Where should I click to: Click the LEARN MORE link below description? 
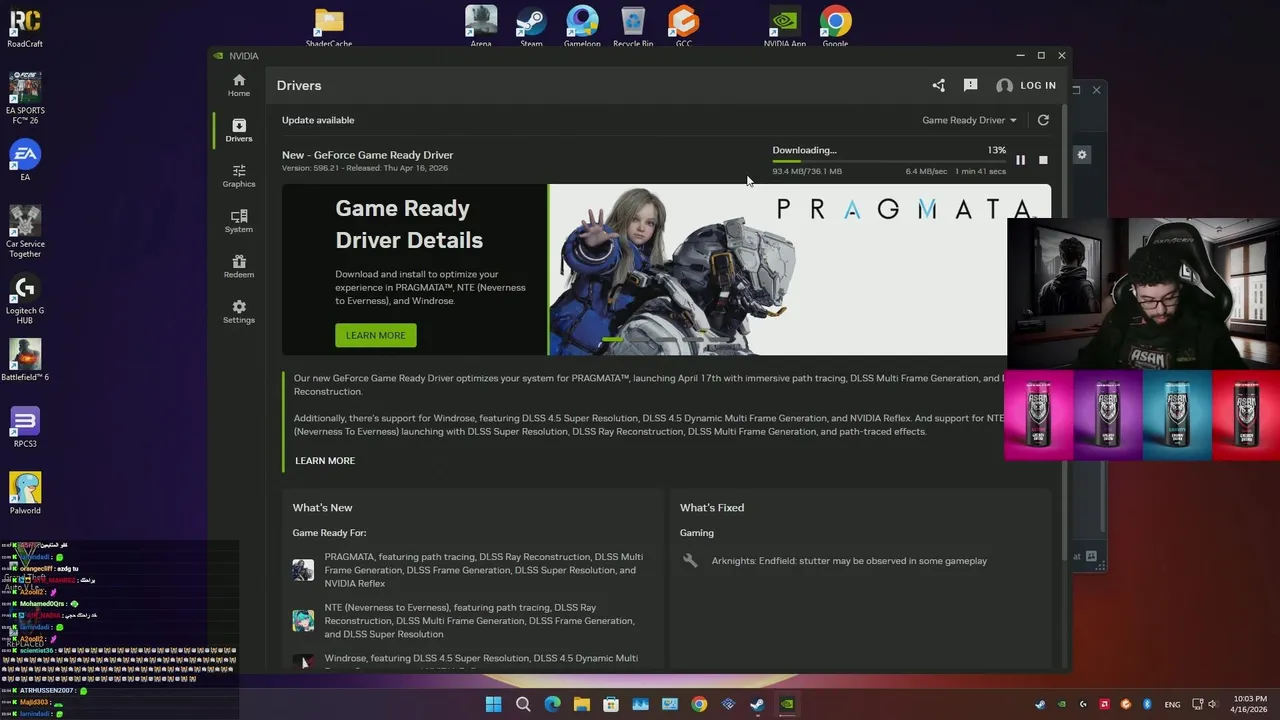(x=325, y=461)
